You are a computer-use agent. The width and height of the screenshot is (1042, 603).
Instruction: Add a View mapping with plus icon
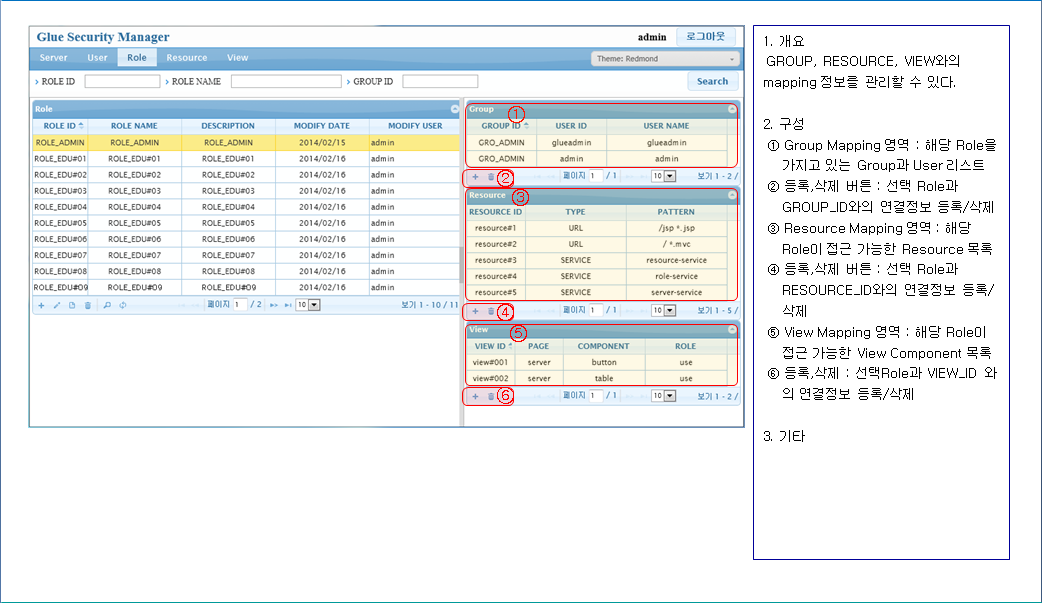click(x=475, y=396)
